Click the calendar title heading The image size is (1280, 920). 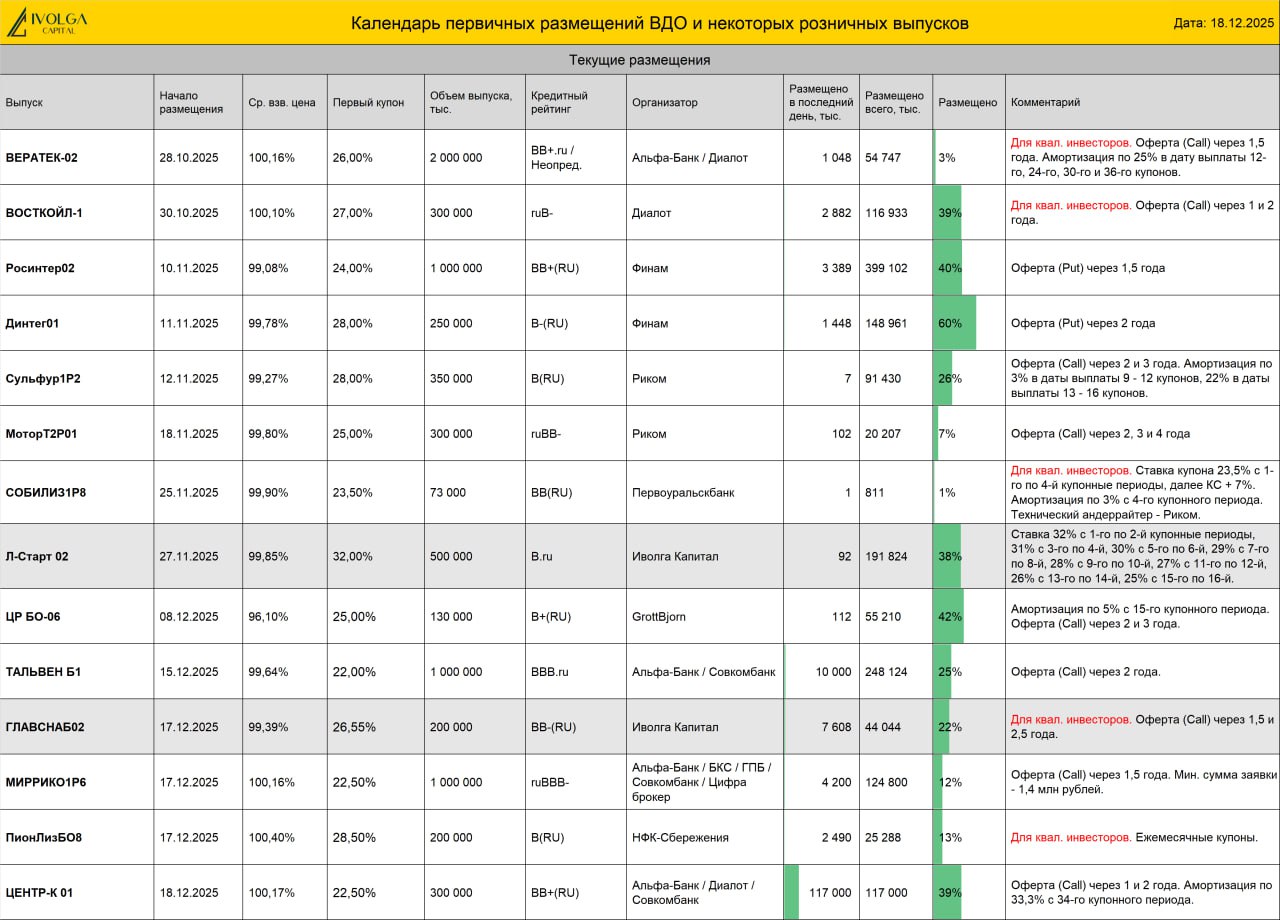coord(659,23)
